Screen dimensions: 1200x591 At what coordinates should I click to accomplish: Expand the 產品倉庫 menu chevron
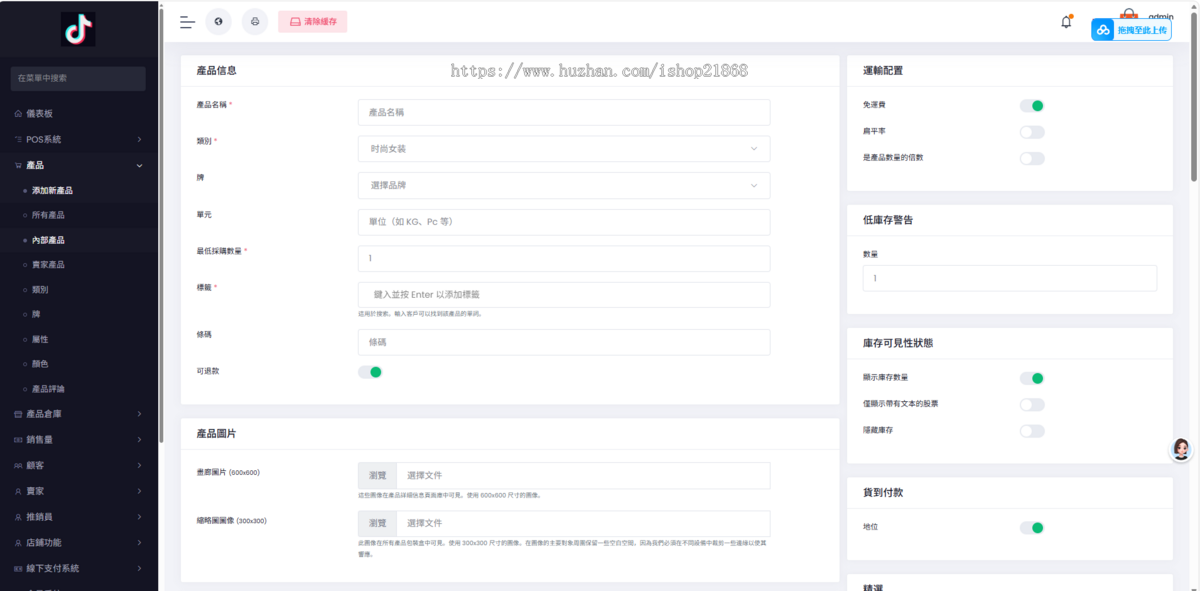(139, 414)
